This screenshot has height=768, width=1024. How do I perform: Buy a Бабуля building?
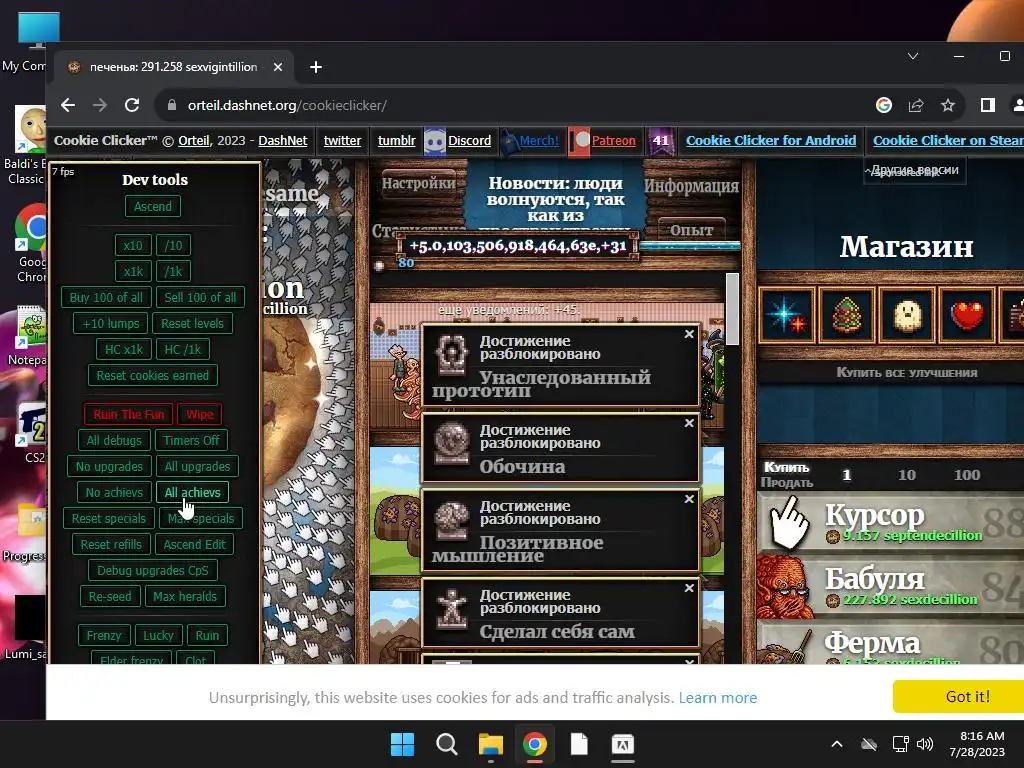point(891,586)
